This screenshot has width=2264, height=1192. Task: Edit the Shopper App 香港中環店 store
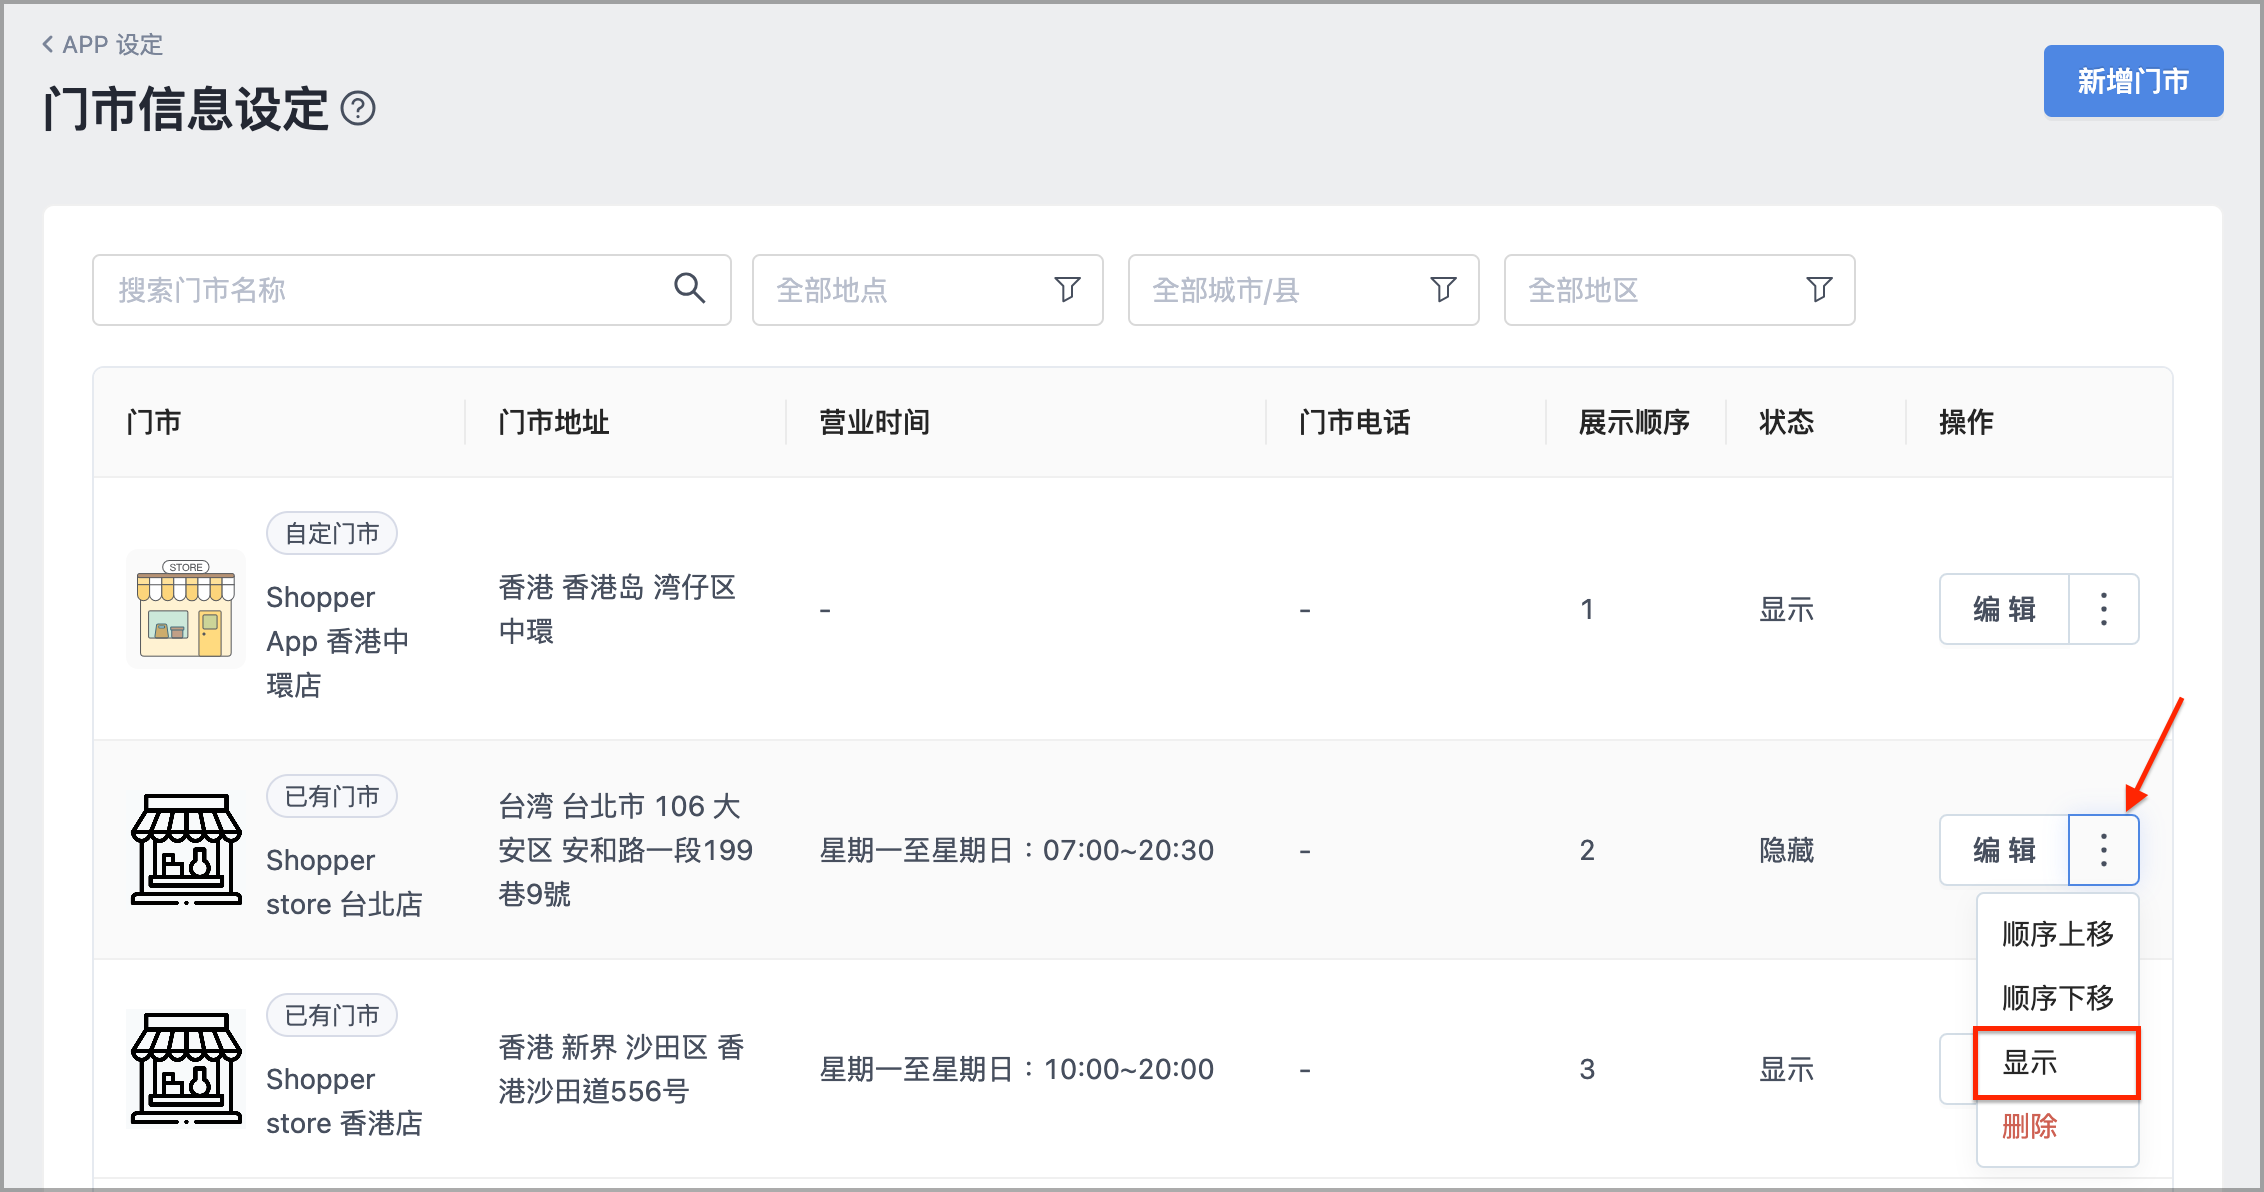coord(2004,609)
